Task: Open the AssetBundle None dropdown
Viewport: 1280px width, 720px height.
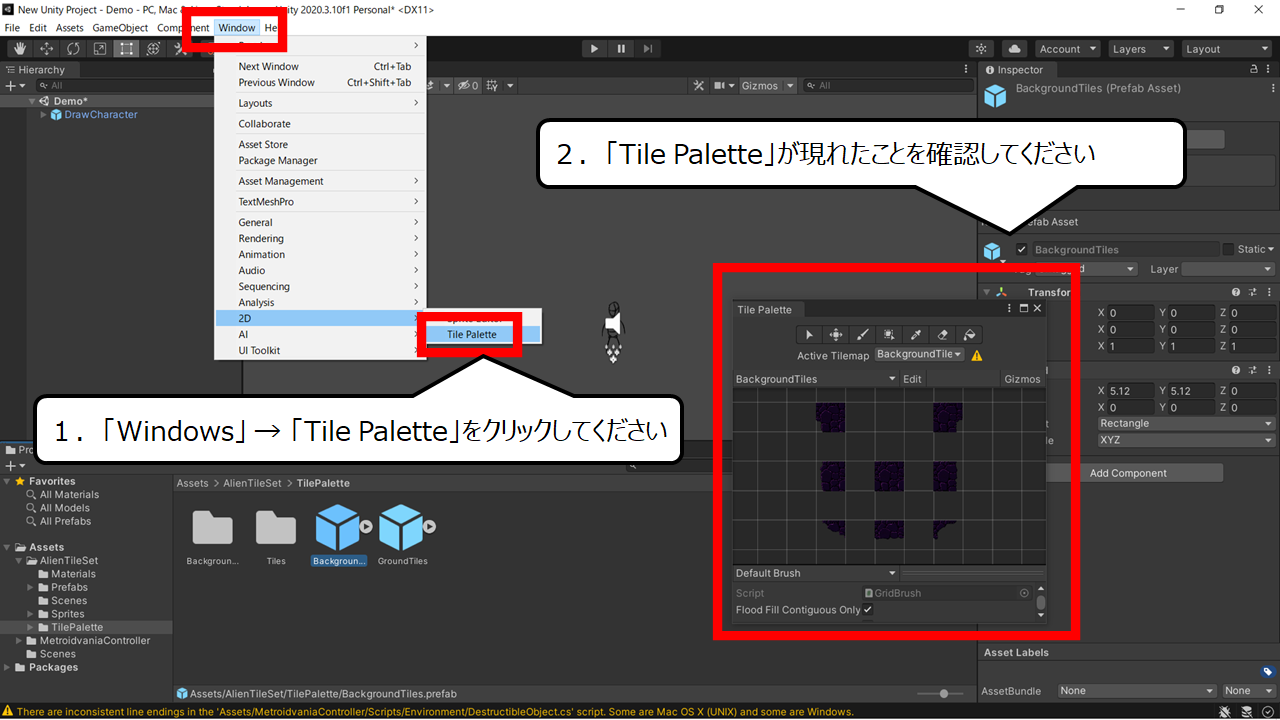Action: click(1137, 691)
